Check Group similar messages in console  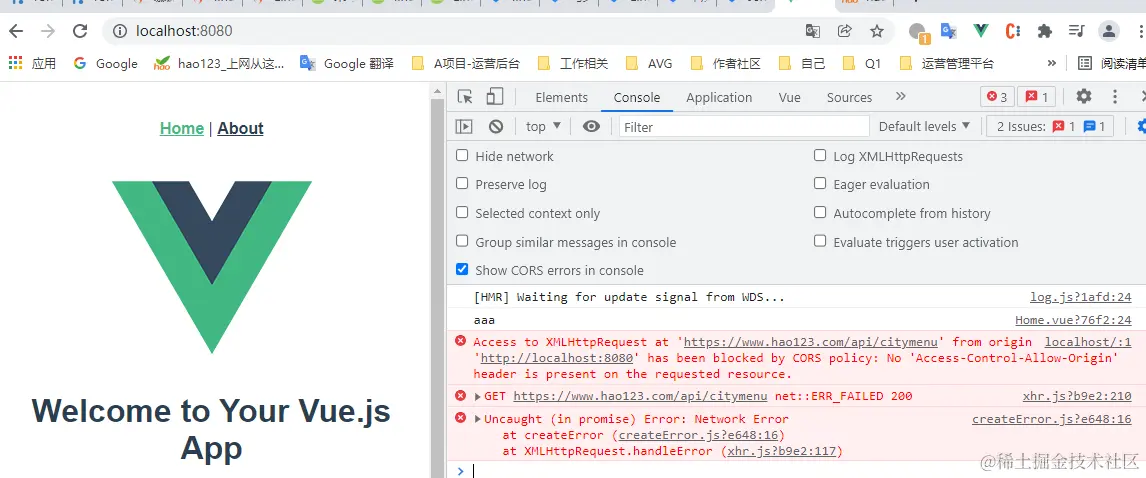(x=462, y=241)
